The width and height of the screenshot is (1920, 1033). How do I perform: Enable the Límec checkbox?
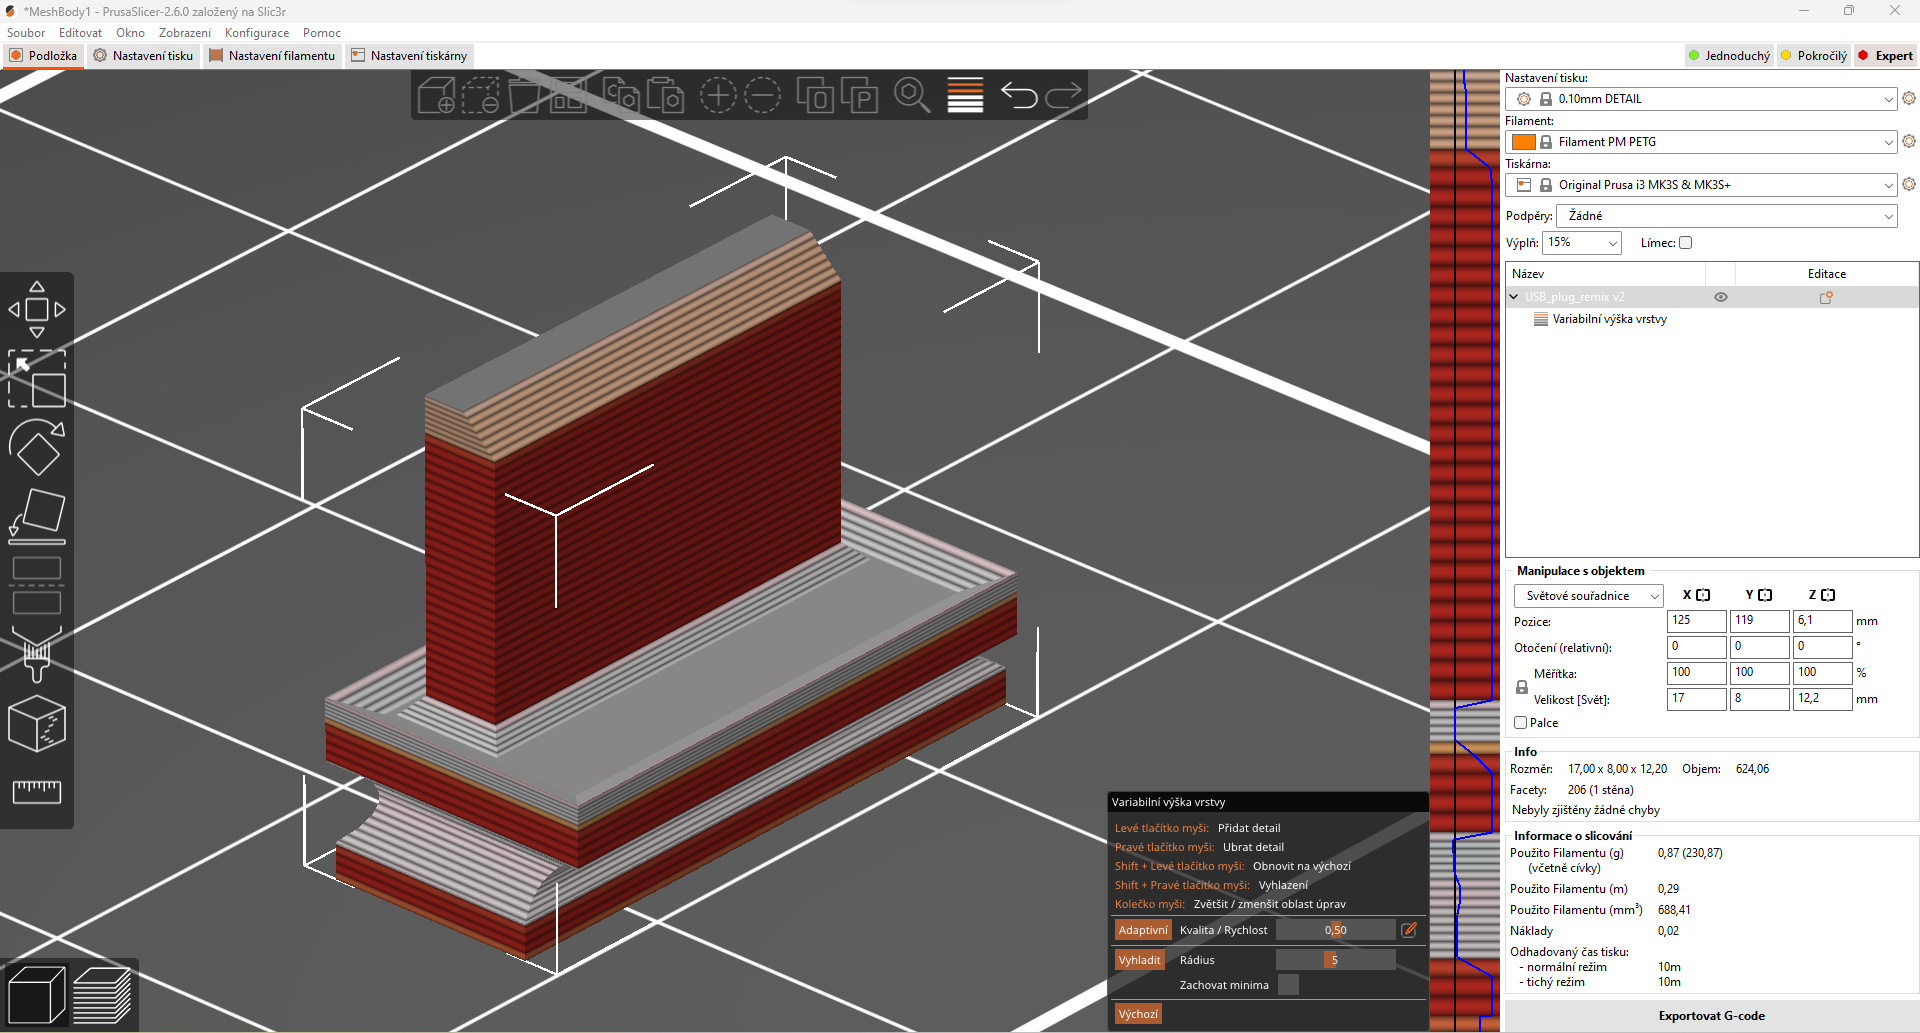[1685, 243]
